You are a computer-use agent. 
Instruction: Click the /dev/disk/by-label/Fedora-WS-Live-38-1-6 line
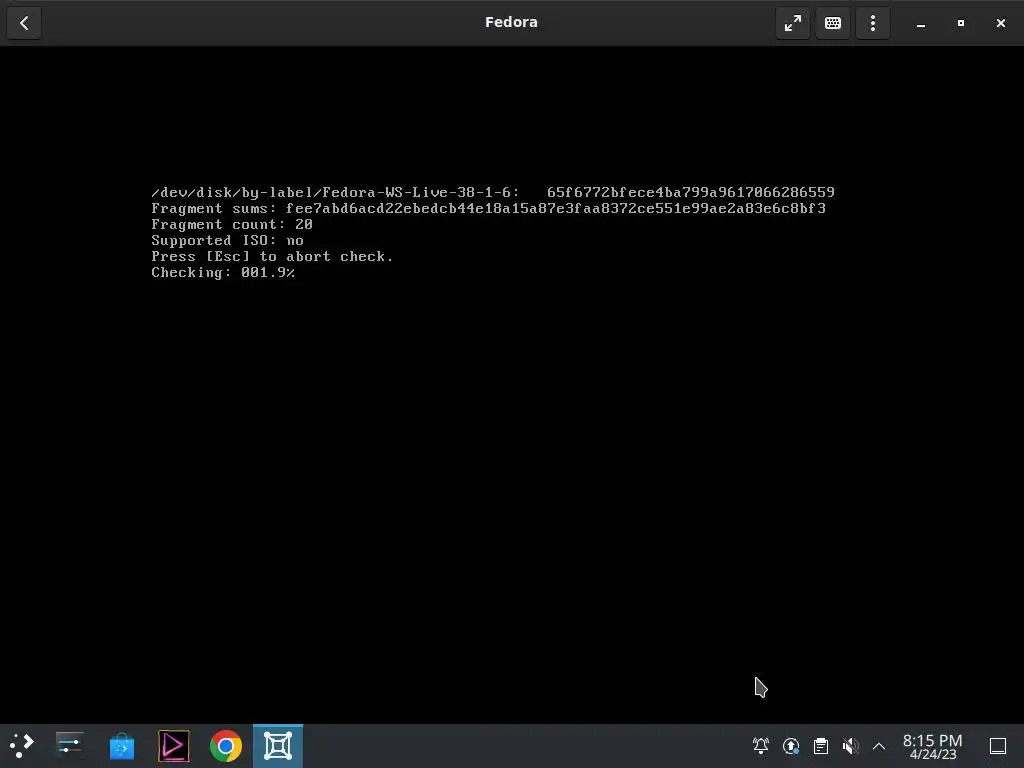[493, 192]
